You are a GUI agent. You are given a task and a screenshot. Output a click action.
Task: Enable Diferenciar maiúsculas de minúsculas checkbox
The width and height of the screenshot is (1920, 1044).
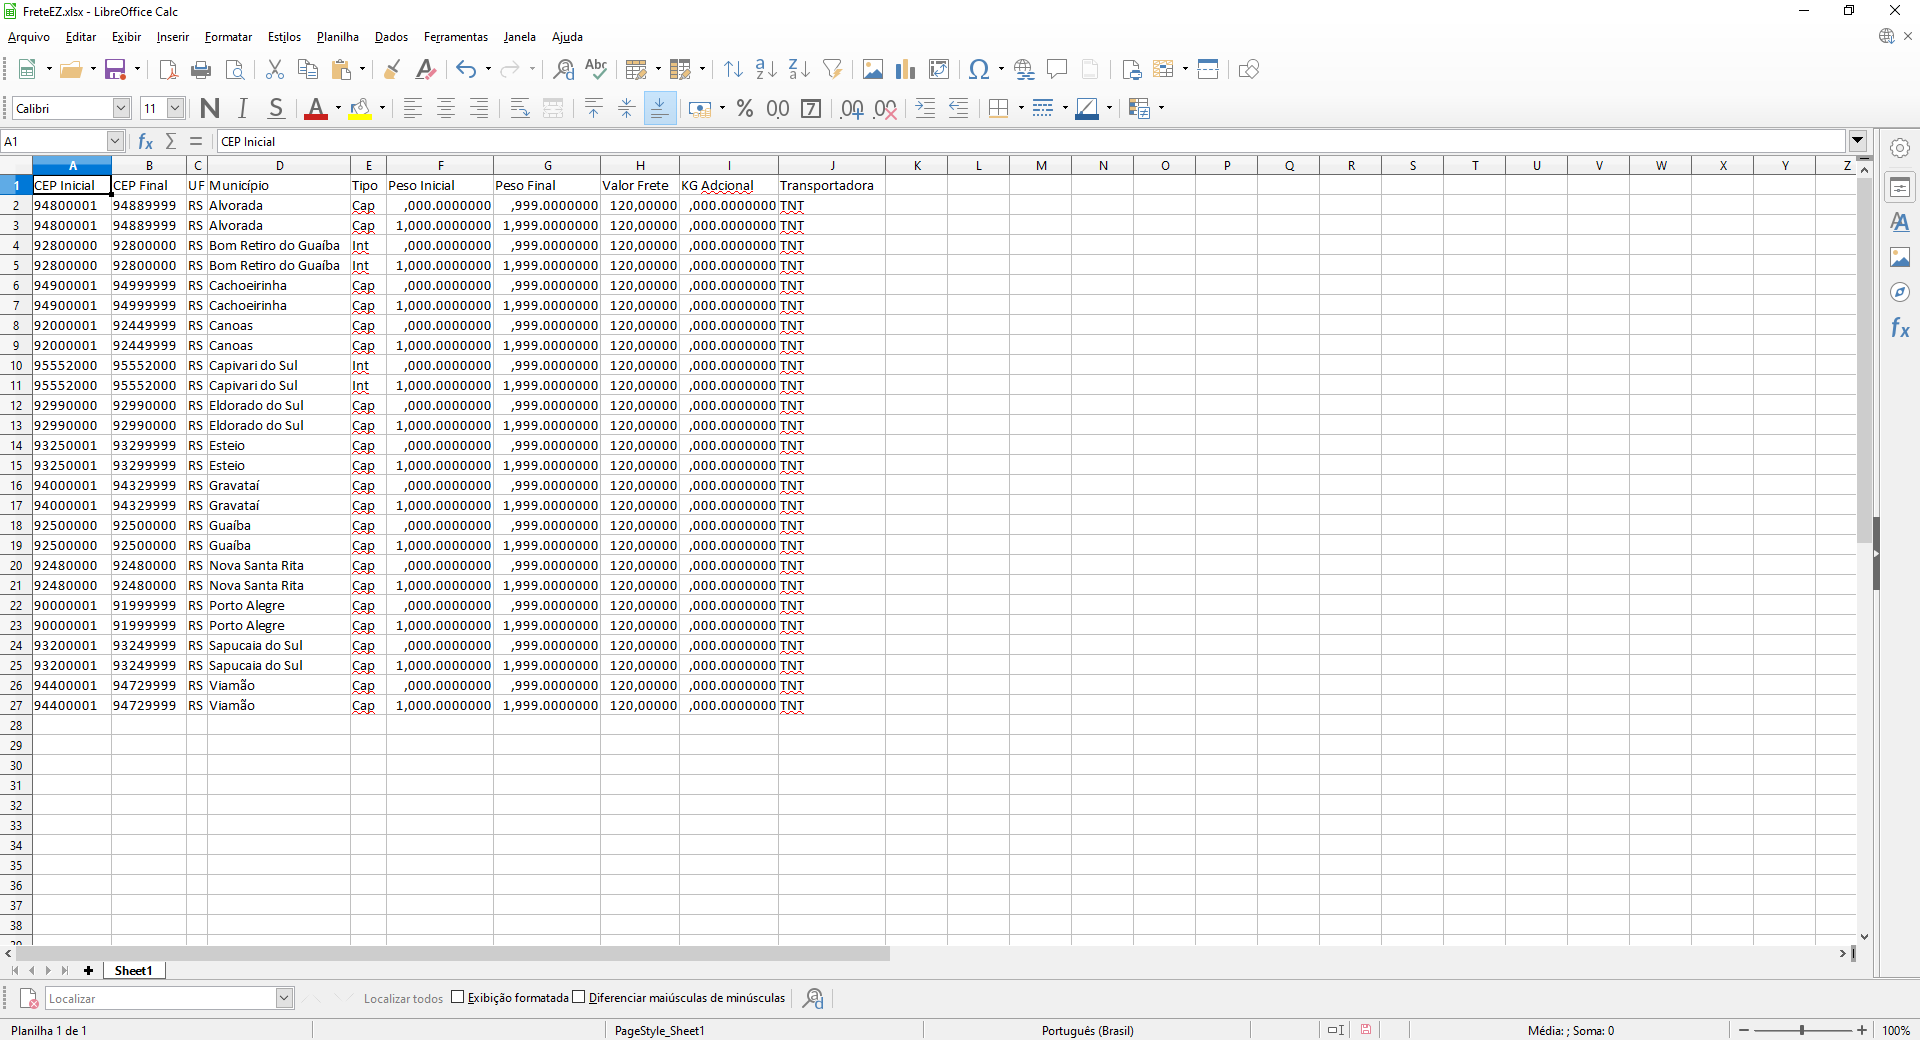[x=579, y=997]
